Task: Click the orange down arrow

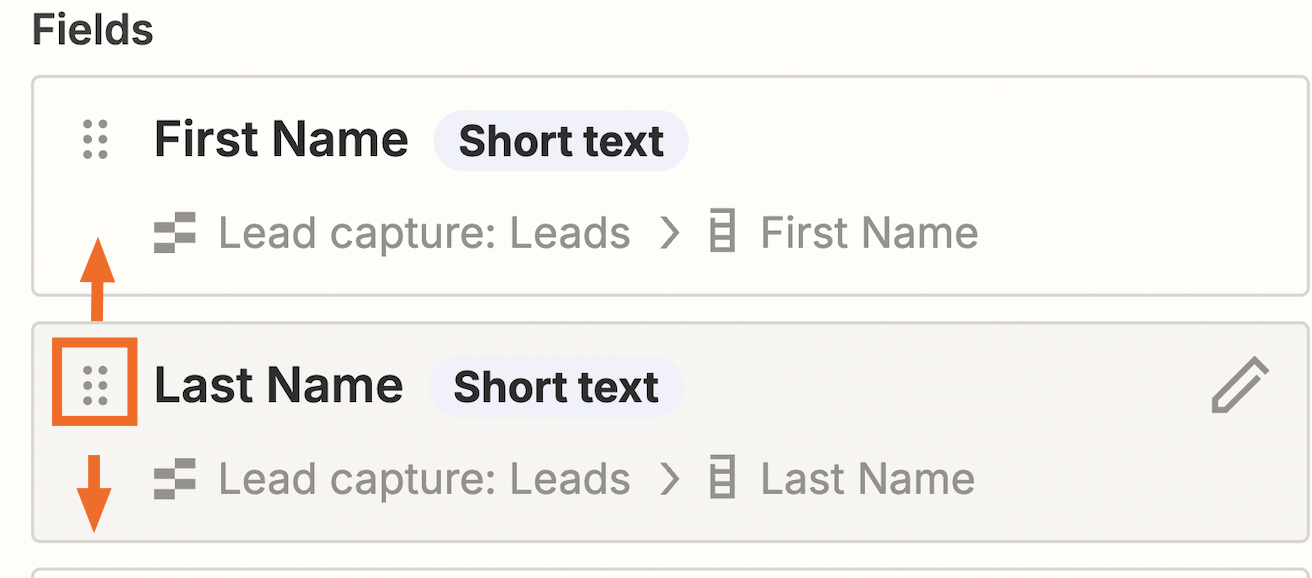Action: pyautogui.click(x=94, y=492)
